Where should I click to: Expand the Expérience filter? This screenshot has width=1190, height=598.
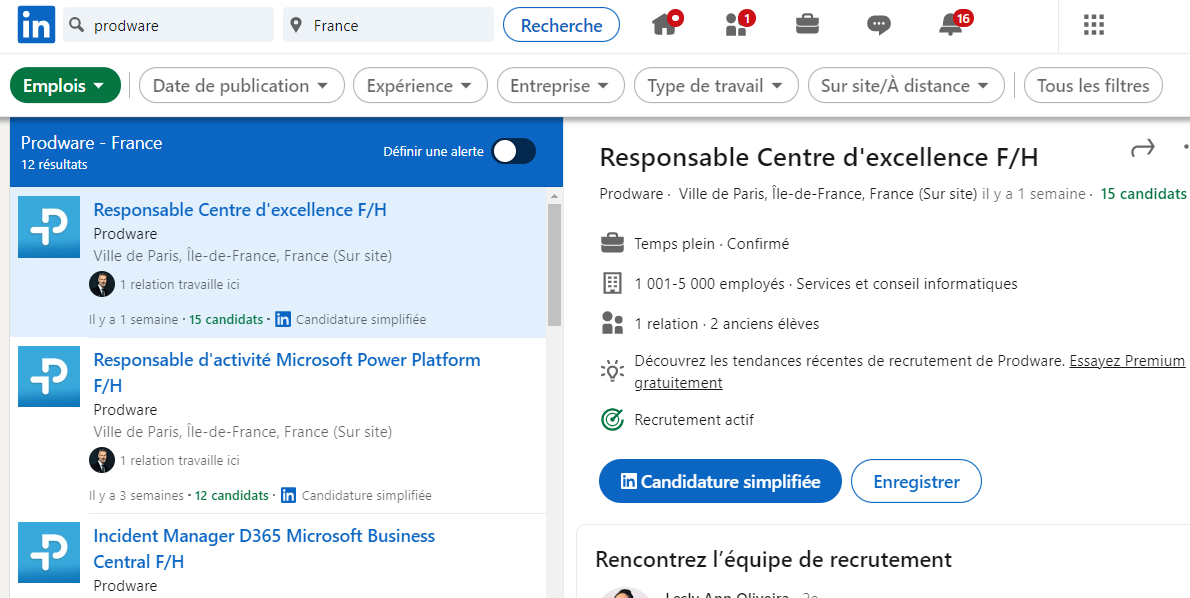pos(420,85)
